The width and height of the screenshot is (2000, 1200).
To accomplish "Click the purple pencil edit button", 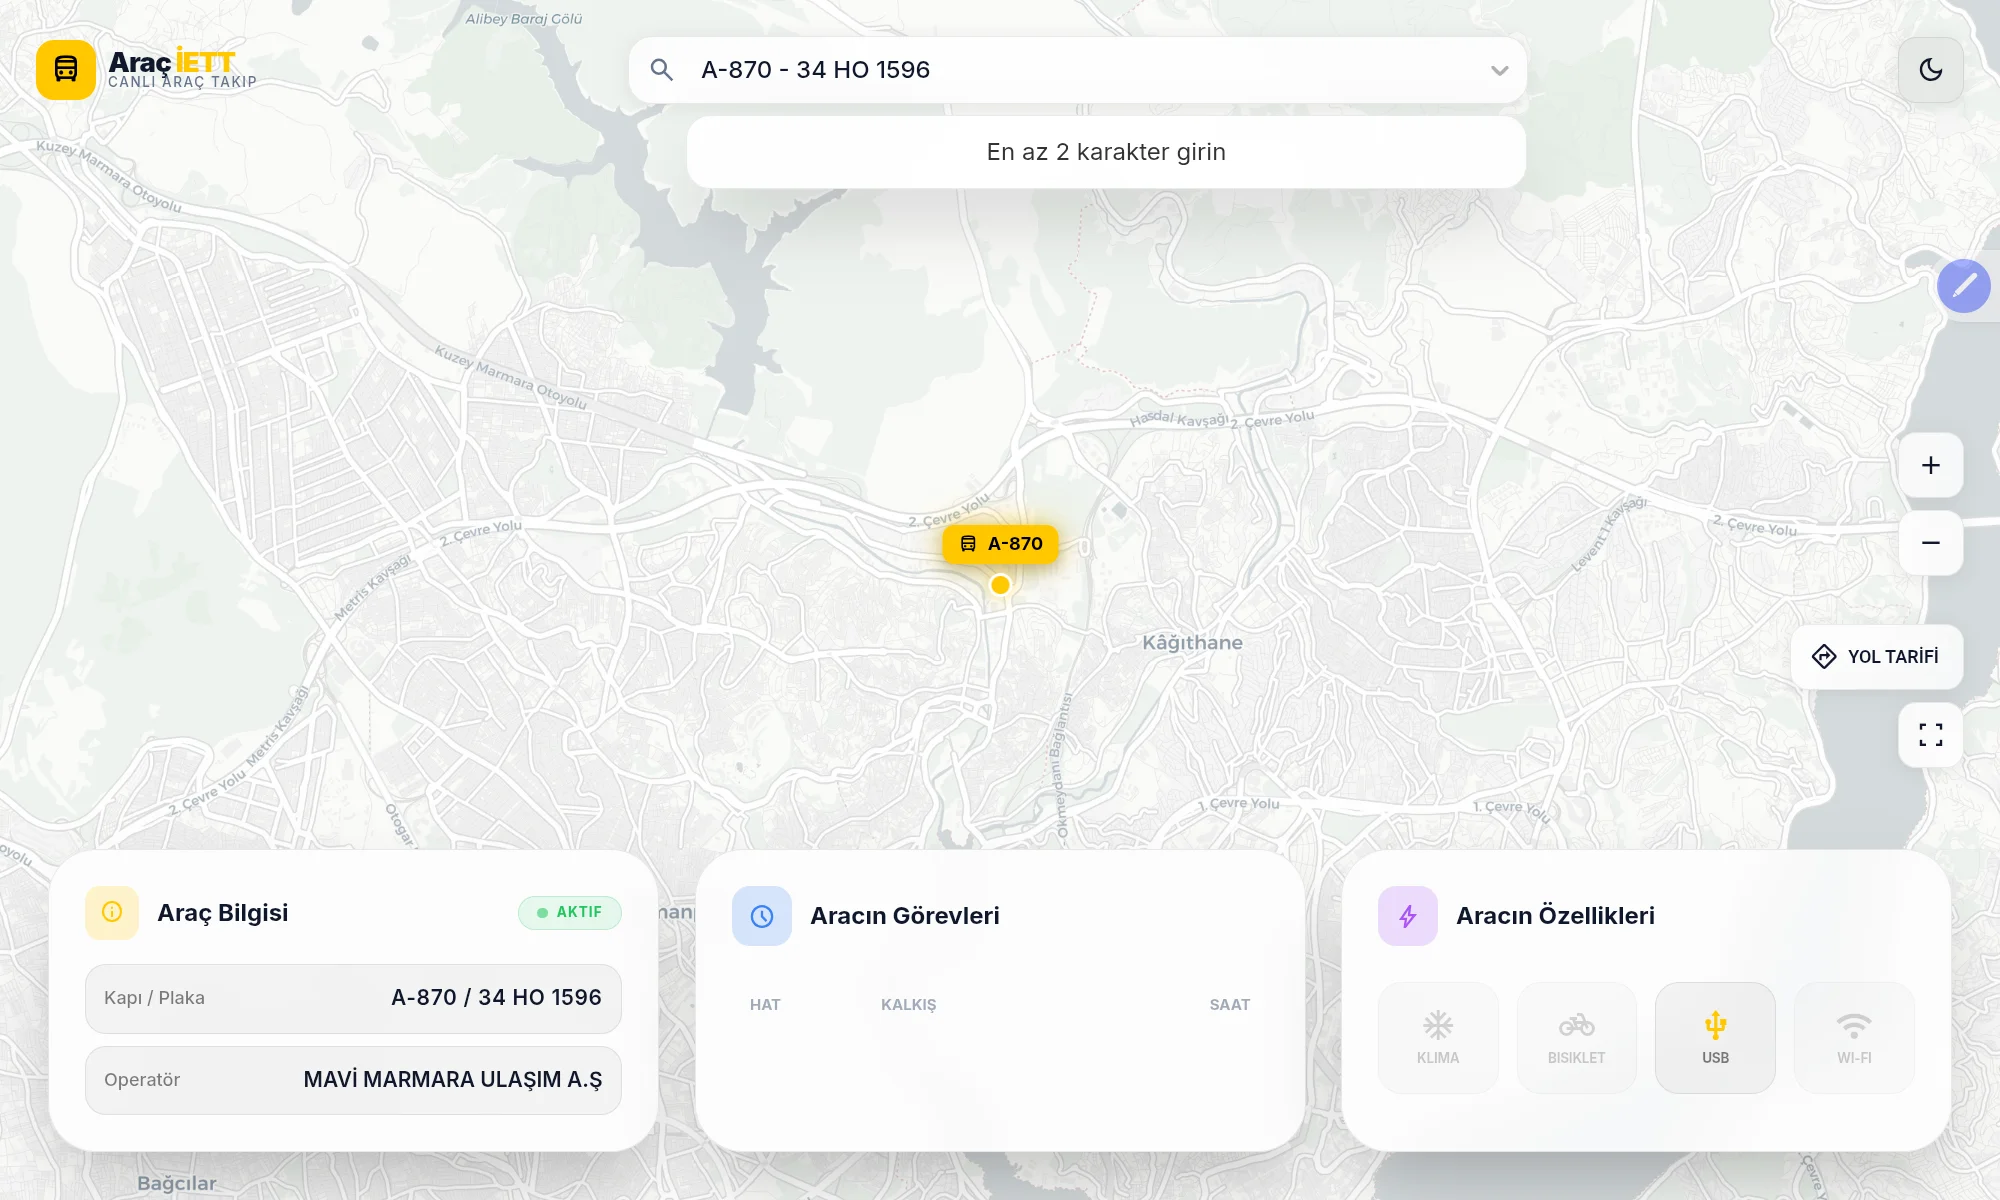I will [1963, 286].
